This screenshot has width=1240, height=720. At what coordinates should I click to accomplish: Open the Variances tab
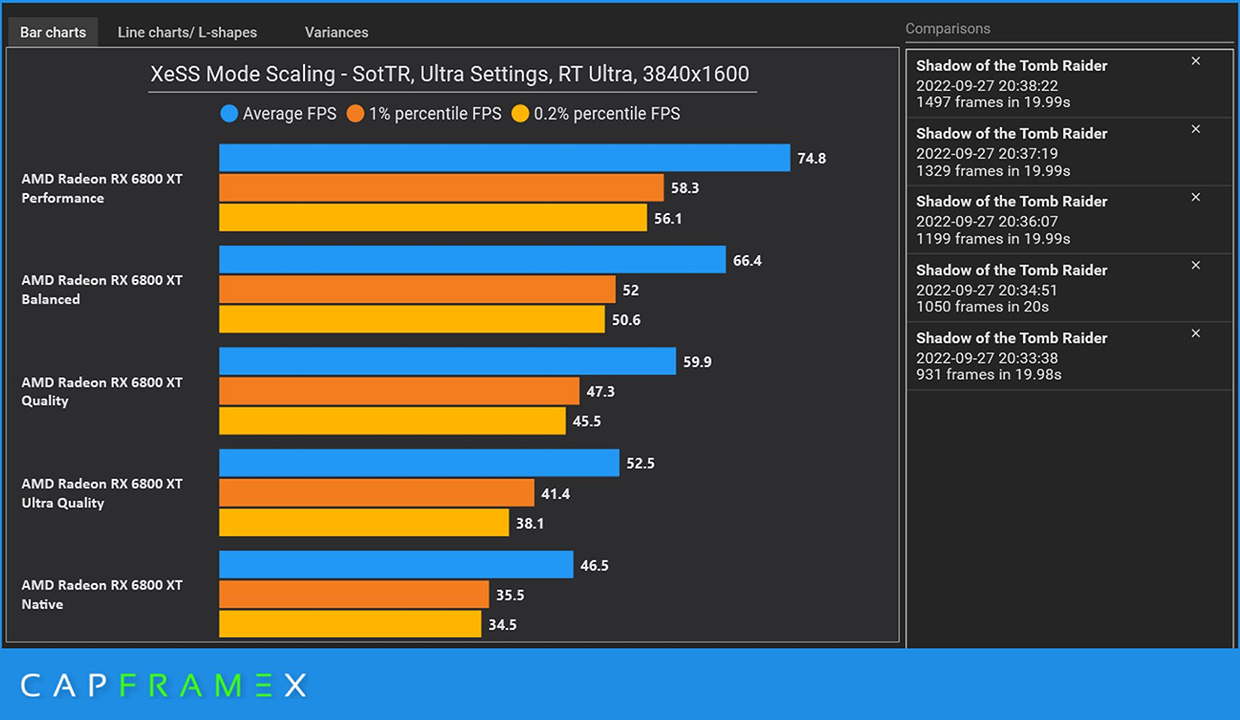(x=336, y=32)
